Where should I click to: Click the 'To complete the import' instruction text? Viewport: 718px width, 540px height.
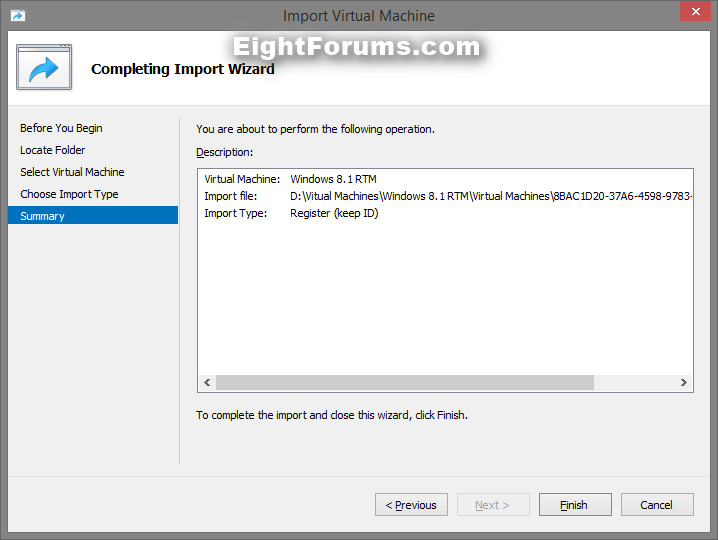coord(332,415)
